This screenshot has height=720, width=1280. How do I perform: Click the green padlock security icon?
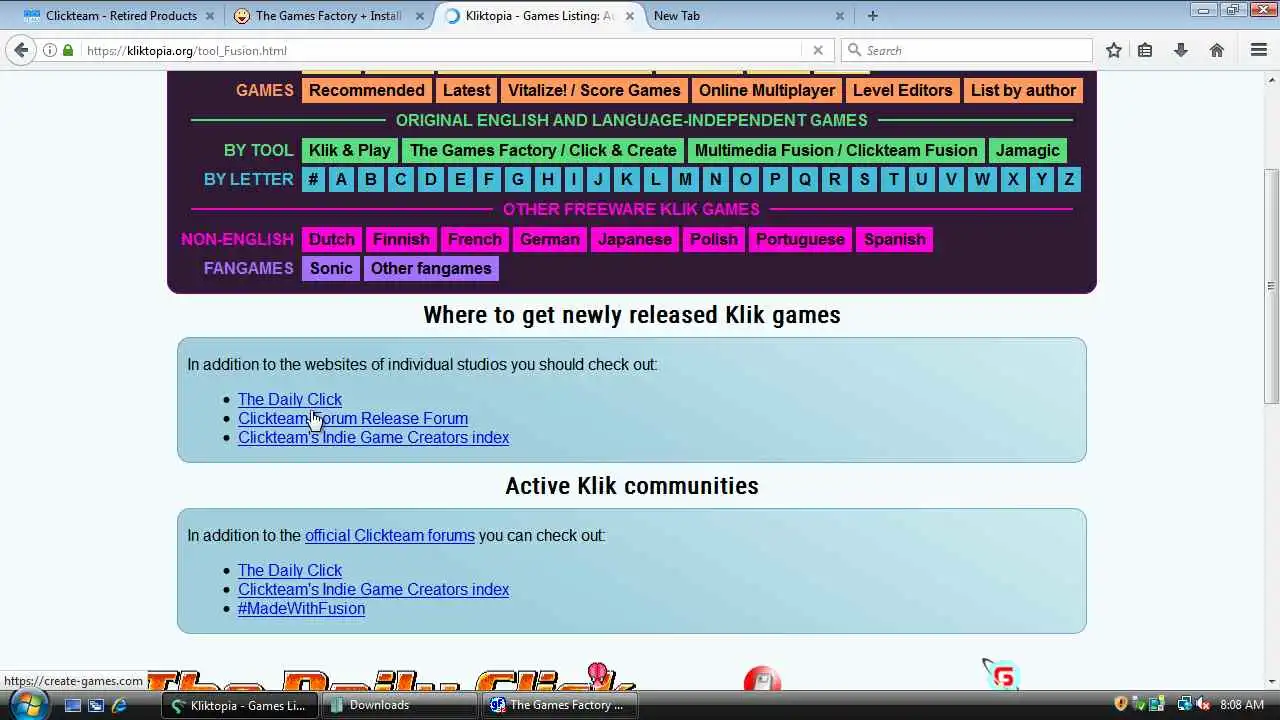pos(68,50)
